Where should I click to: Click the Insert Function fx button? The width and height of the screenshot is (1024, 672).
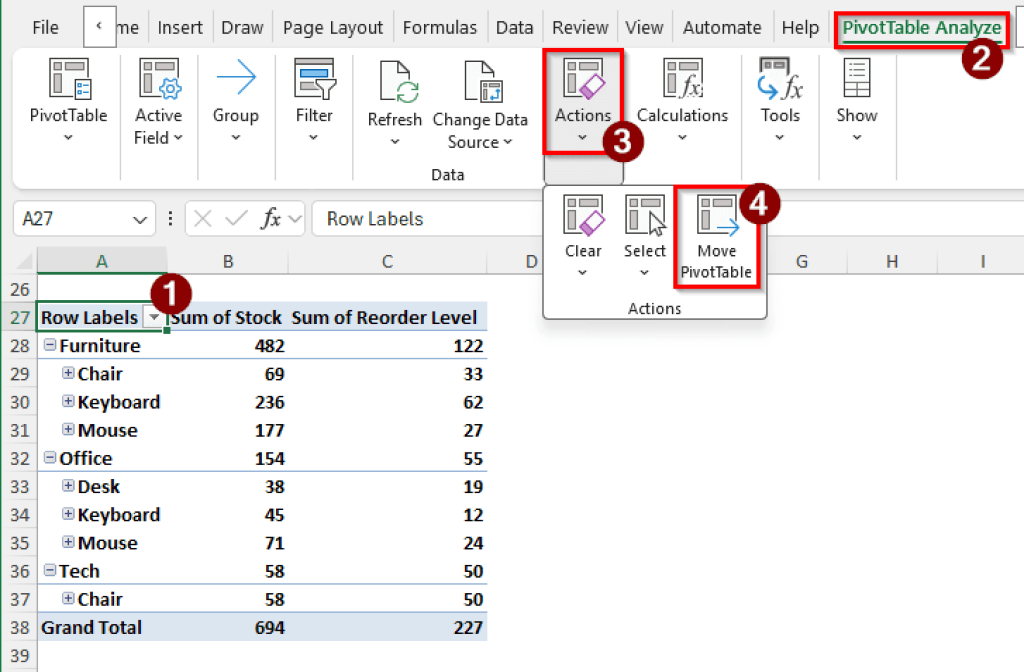pos(273,218)
